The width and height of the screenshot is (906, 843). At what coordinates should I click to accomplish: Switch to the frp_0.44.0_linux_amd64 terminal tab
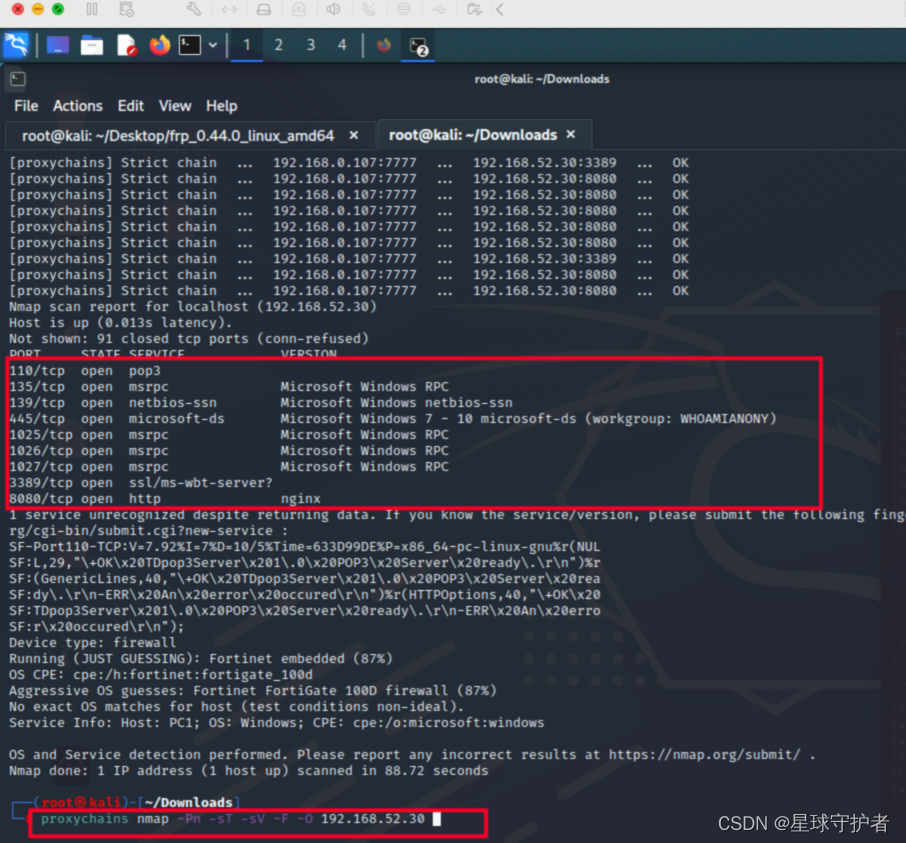click(x=178, y=136)
